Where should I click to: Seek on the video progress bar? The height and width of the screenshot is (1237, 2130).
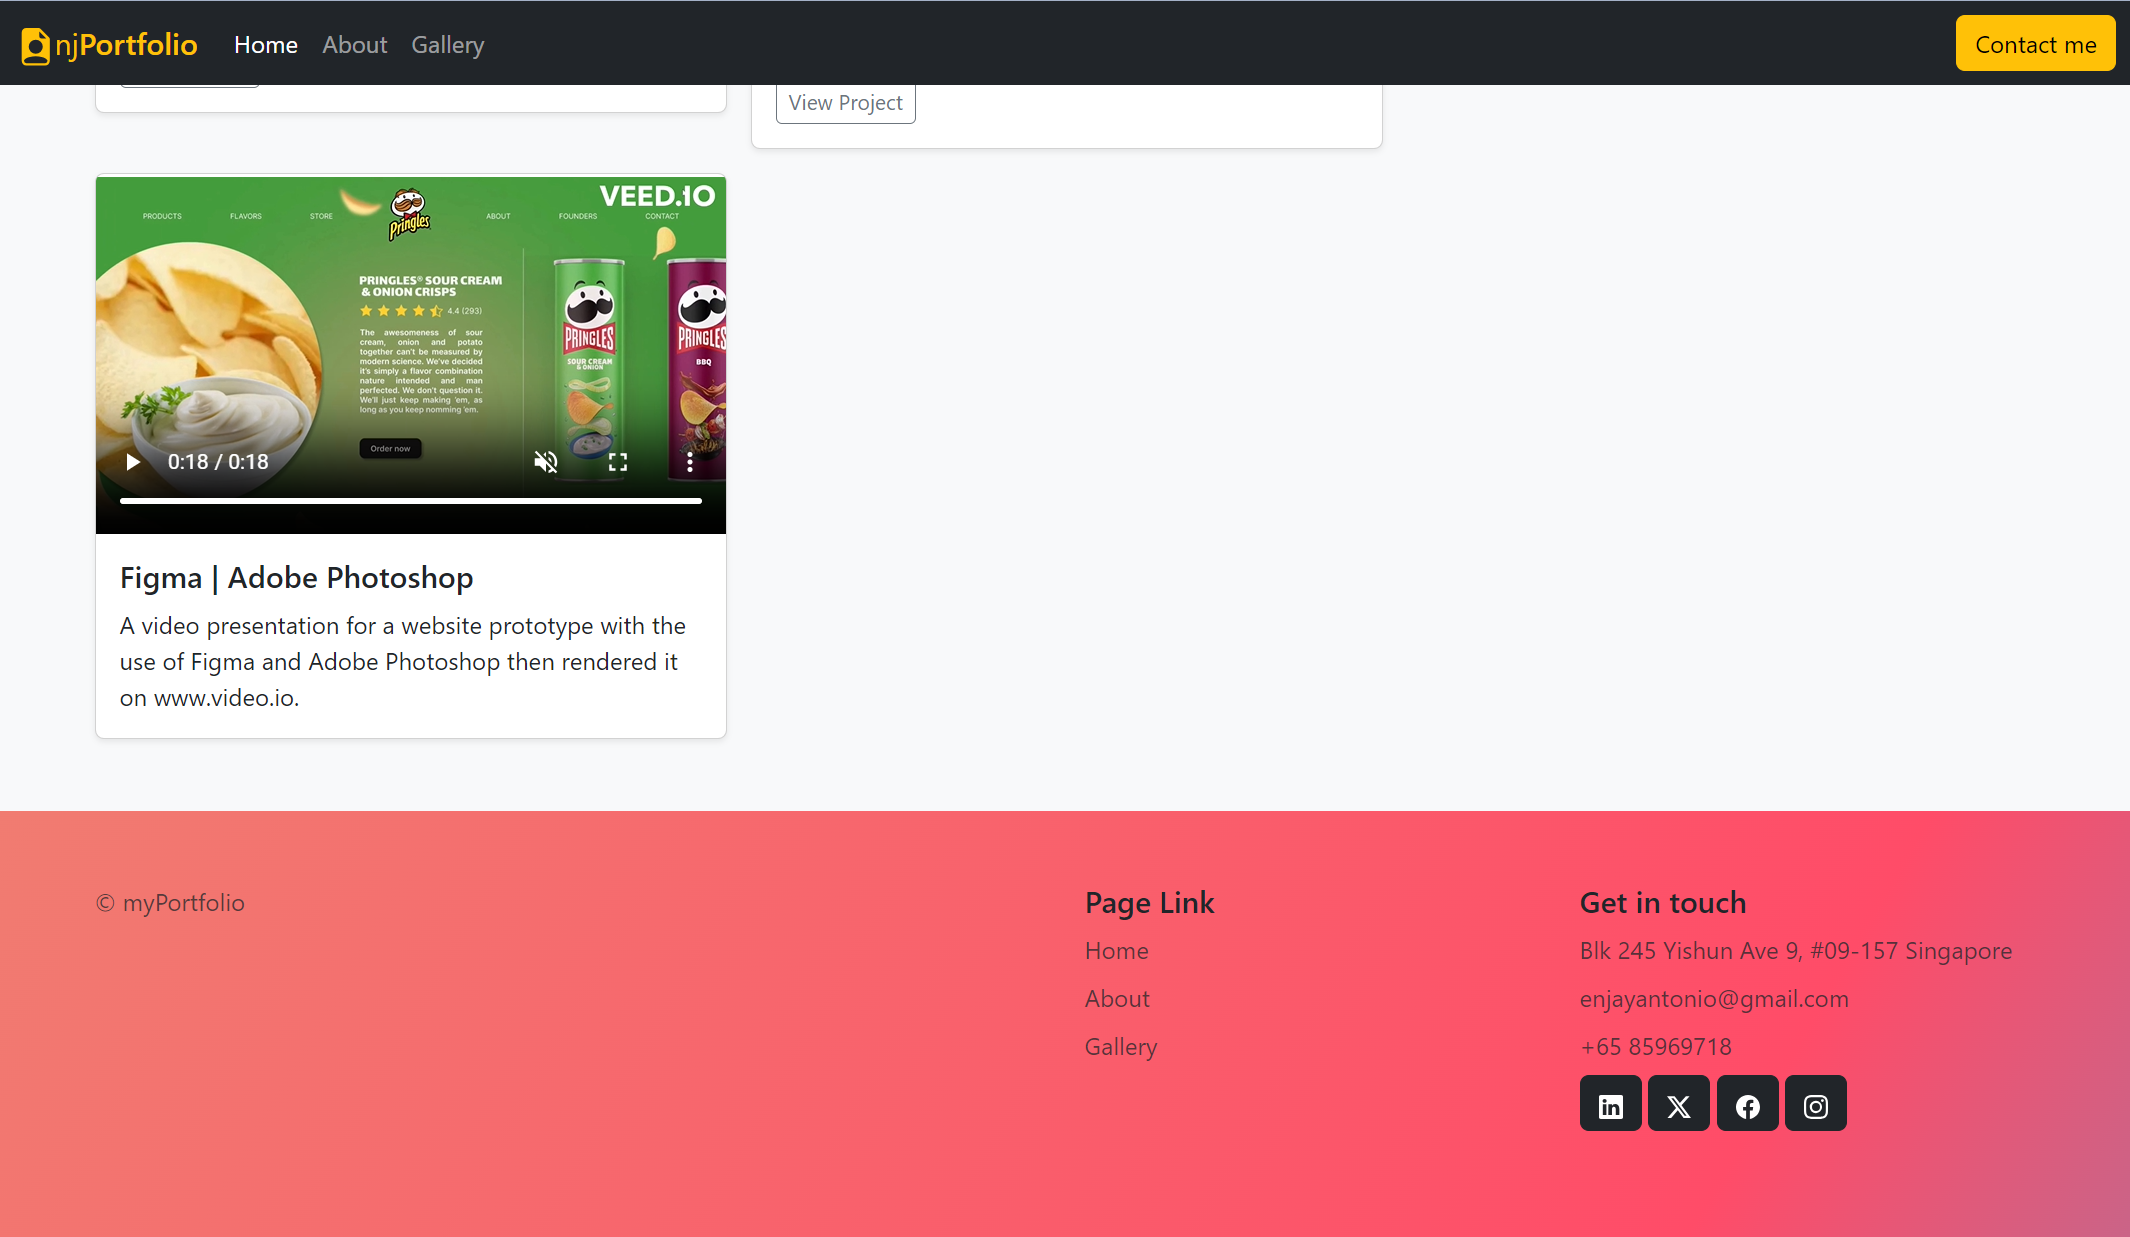coord(410,500)
